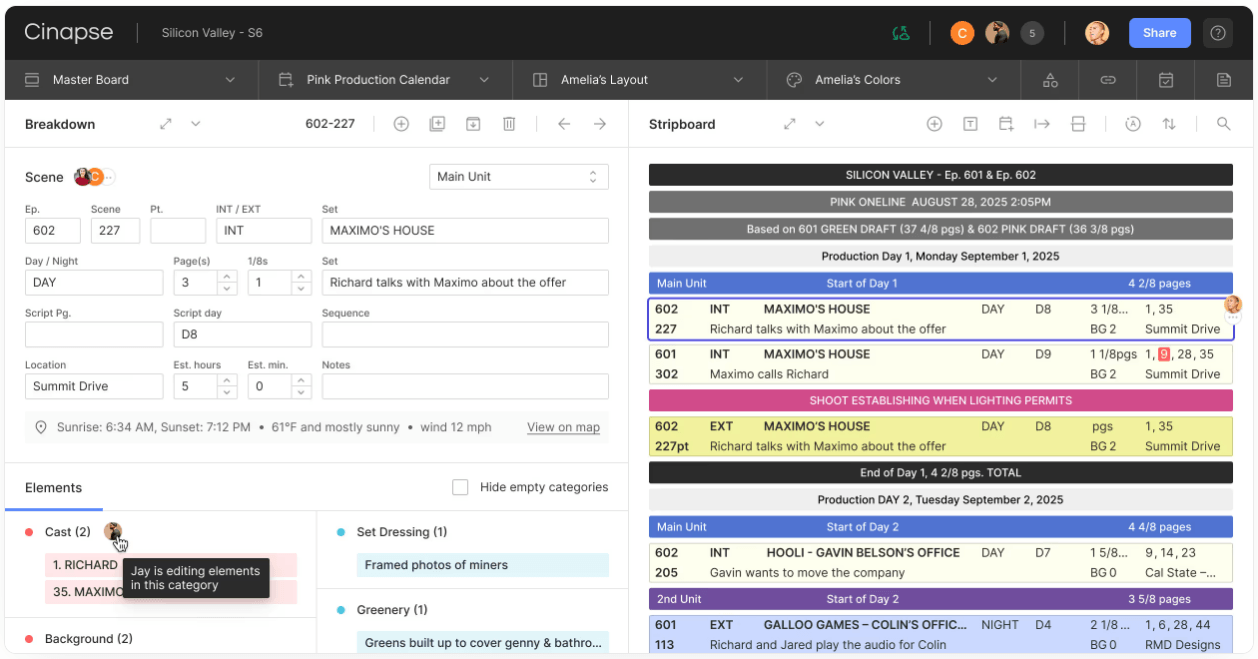Select the Framed photos of miners element

tap(482, 565)
